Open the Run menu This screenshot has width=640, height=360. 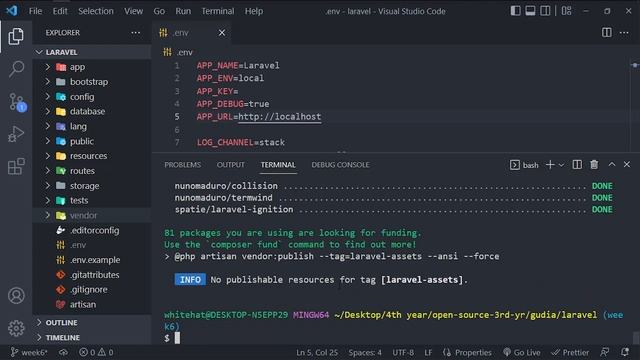point(183,11)
